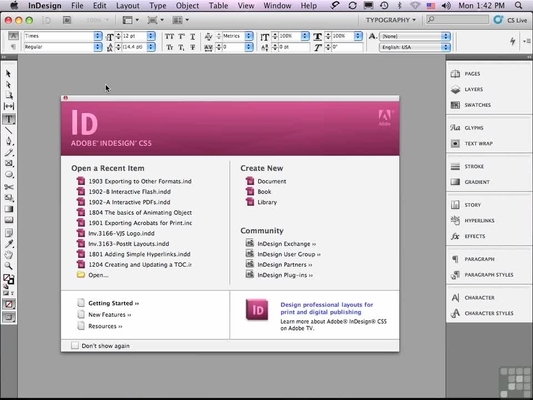Select the Eyedropper tool
The width and height of the screenshot is (533, 400).
pos(8,244)
